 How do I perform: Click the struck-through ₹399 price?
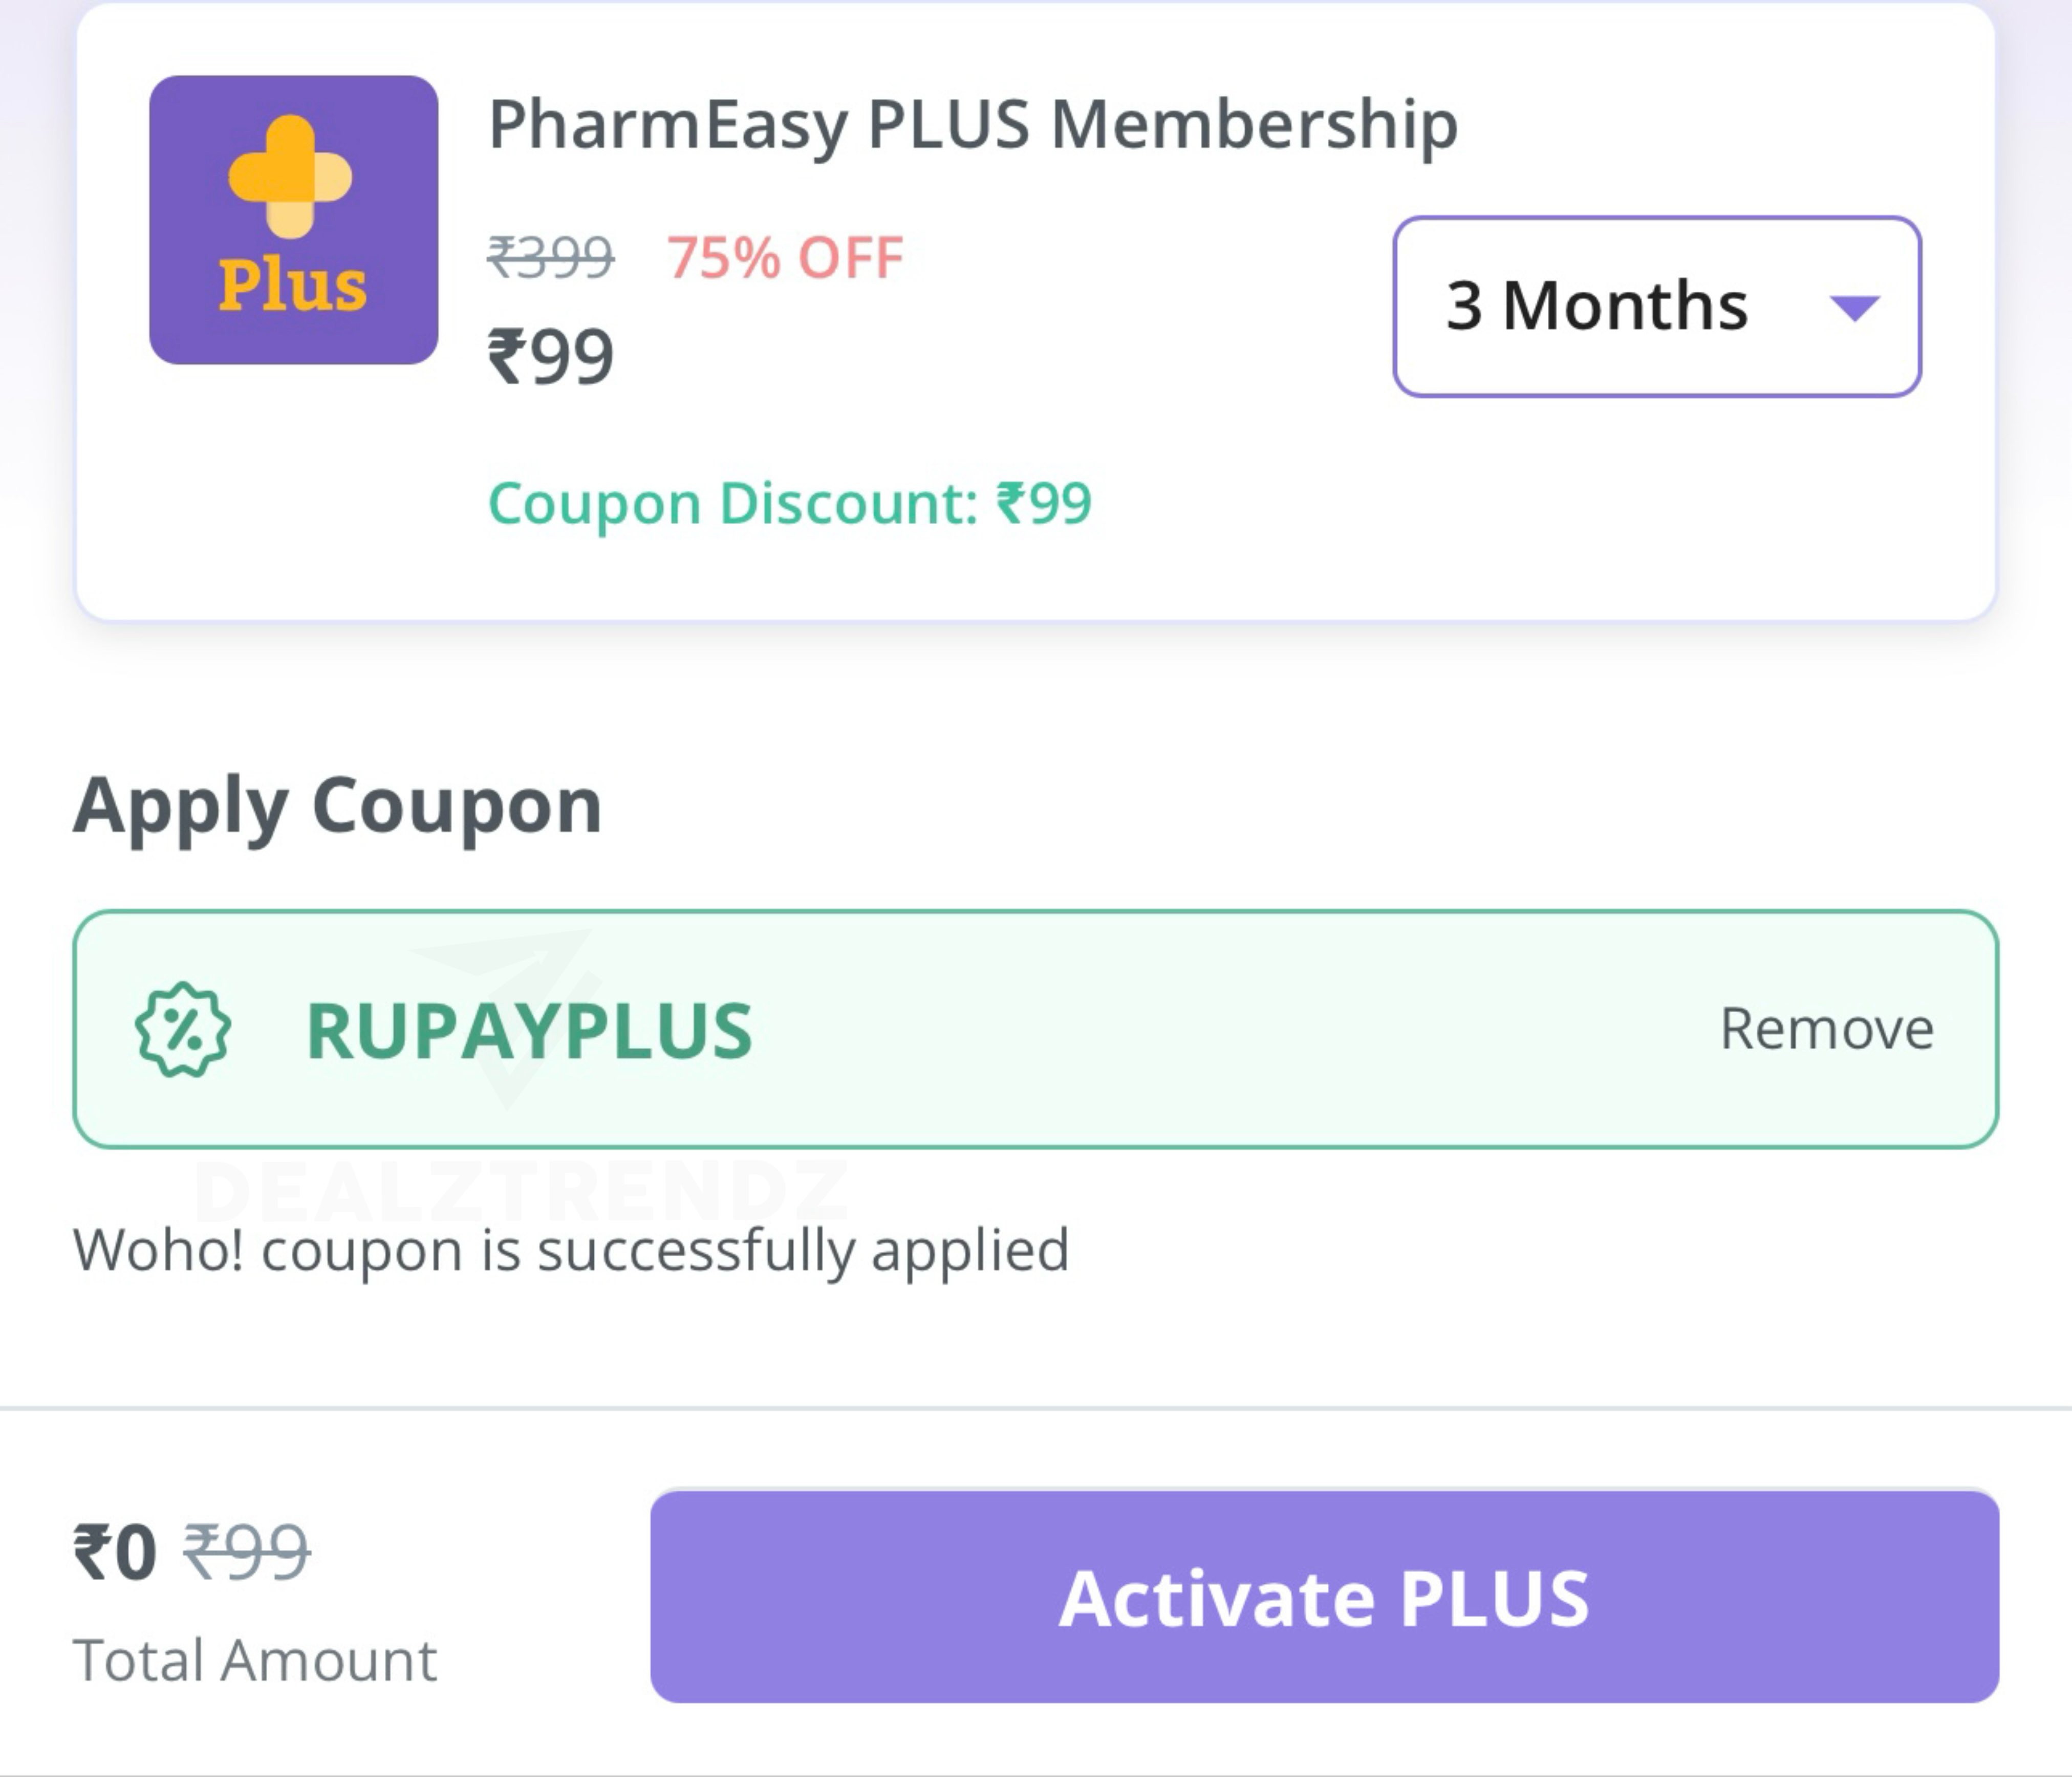(x=551, y=258)
